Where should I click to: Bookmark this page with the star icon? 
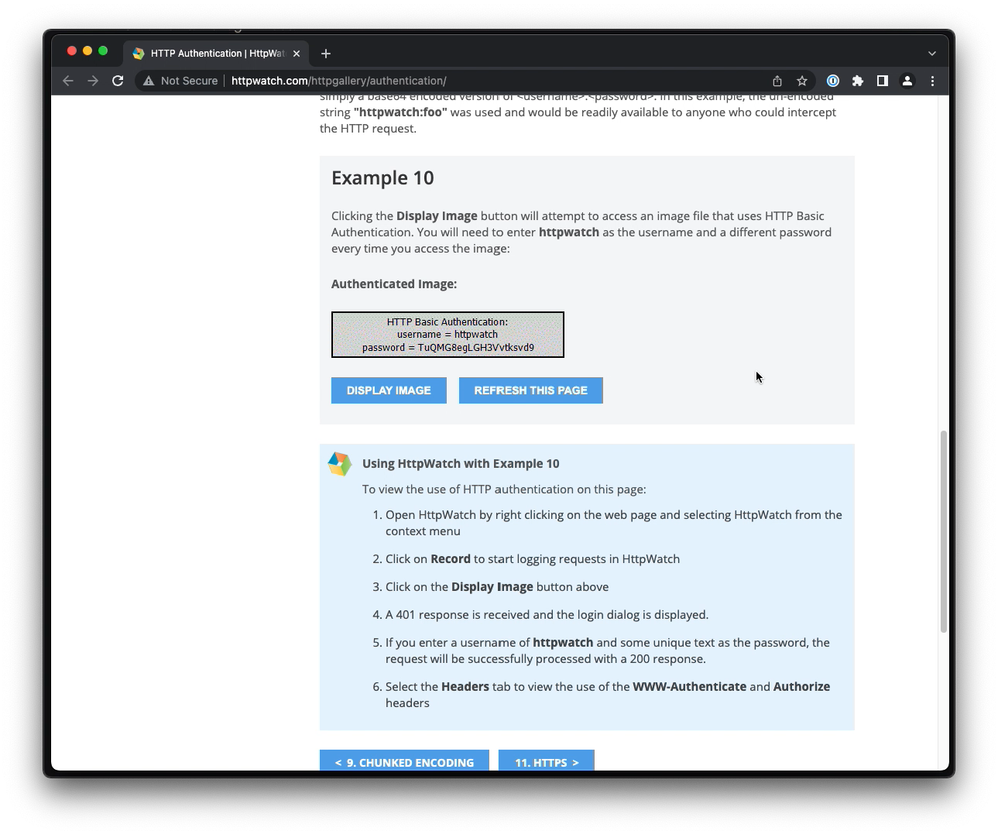[802, 81]
